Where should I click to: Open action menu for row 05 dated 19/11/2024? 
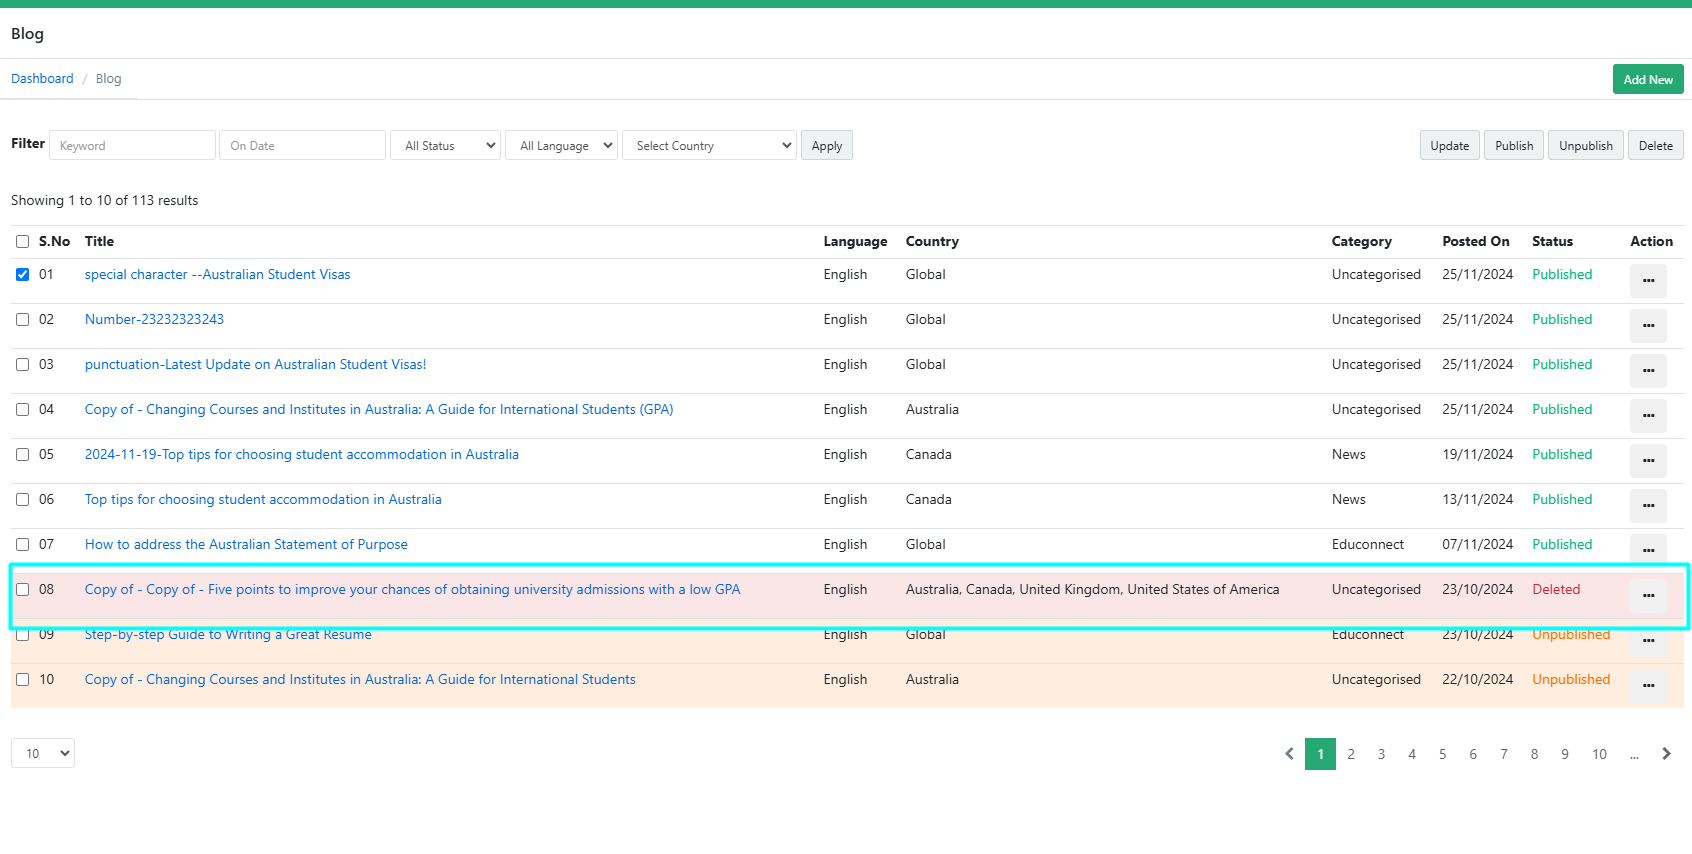click(x=1648, y=461)
